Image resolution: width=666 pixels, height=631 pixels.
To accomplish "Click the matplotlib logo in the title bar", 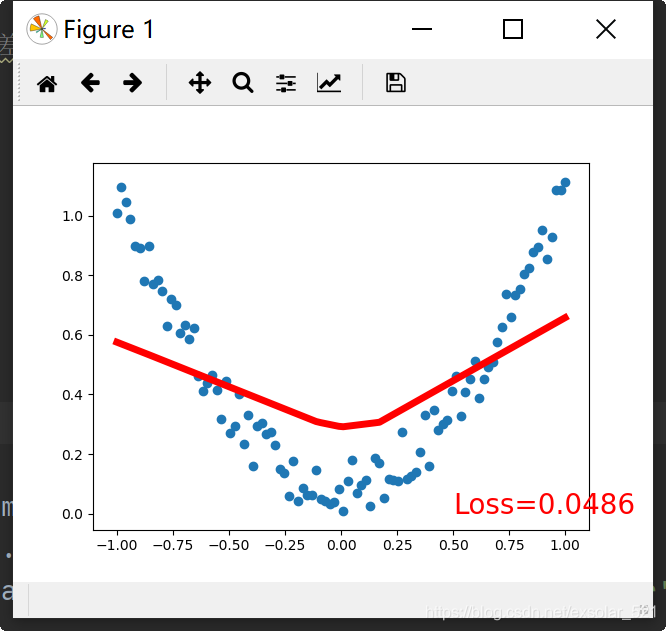I will pos(41,29).
